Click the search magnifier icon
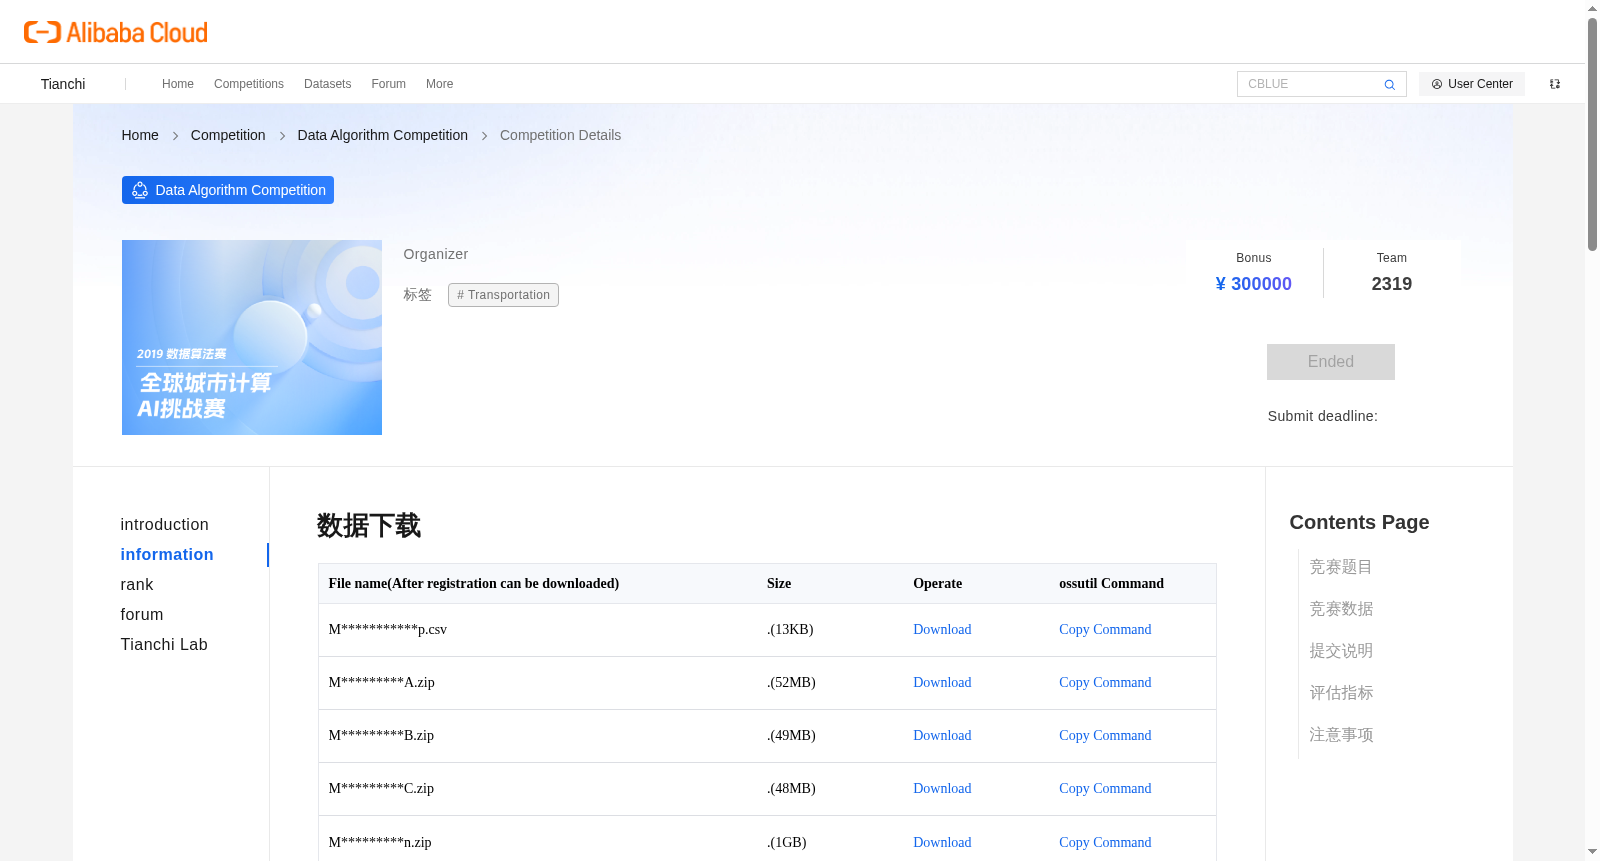The image size is (1600, 861). pos(1389,85)
